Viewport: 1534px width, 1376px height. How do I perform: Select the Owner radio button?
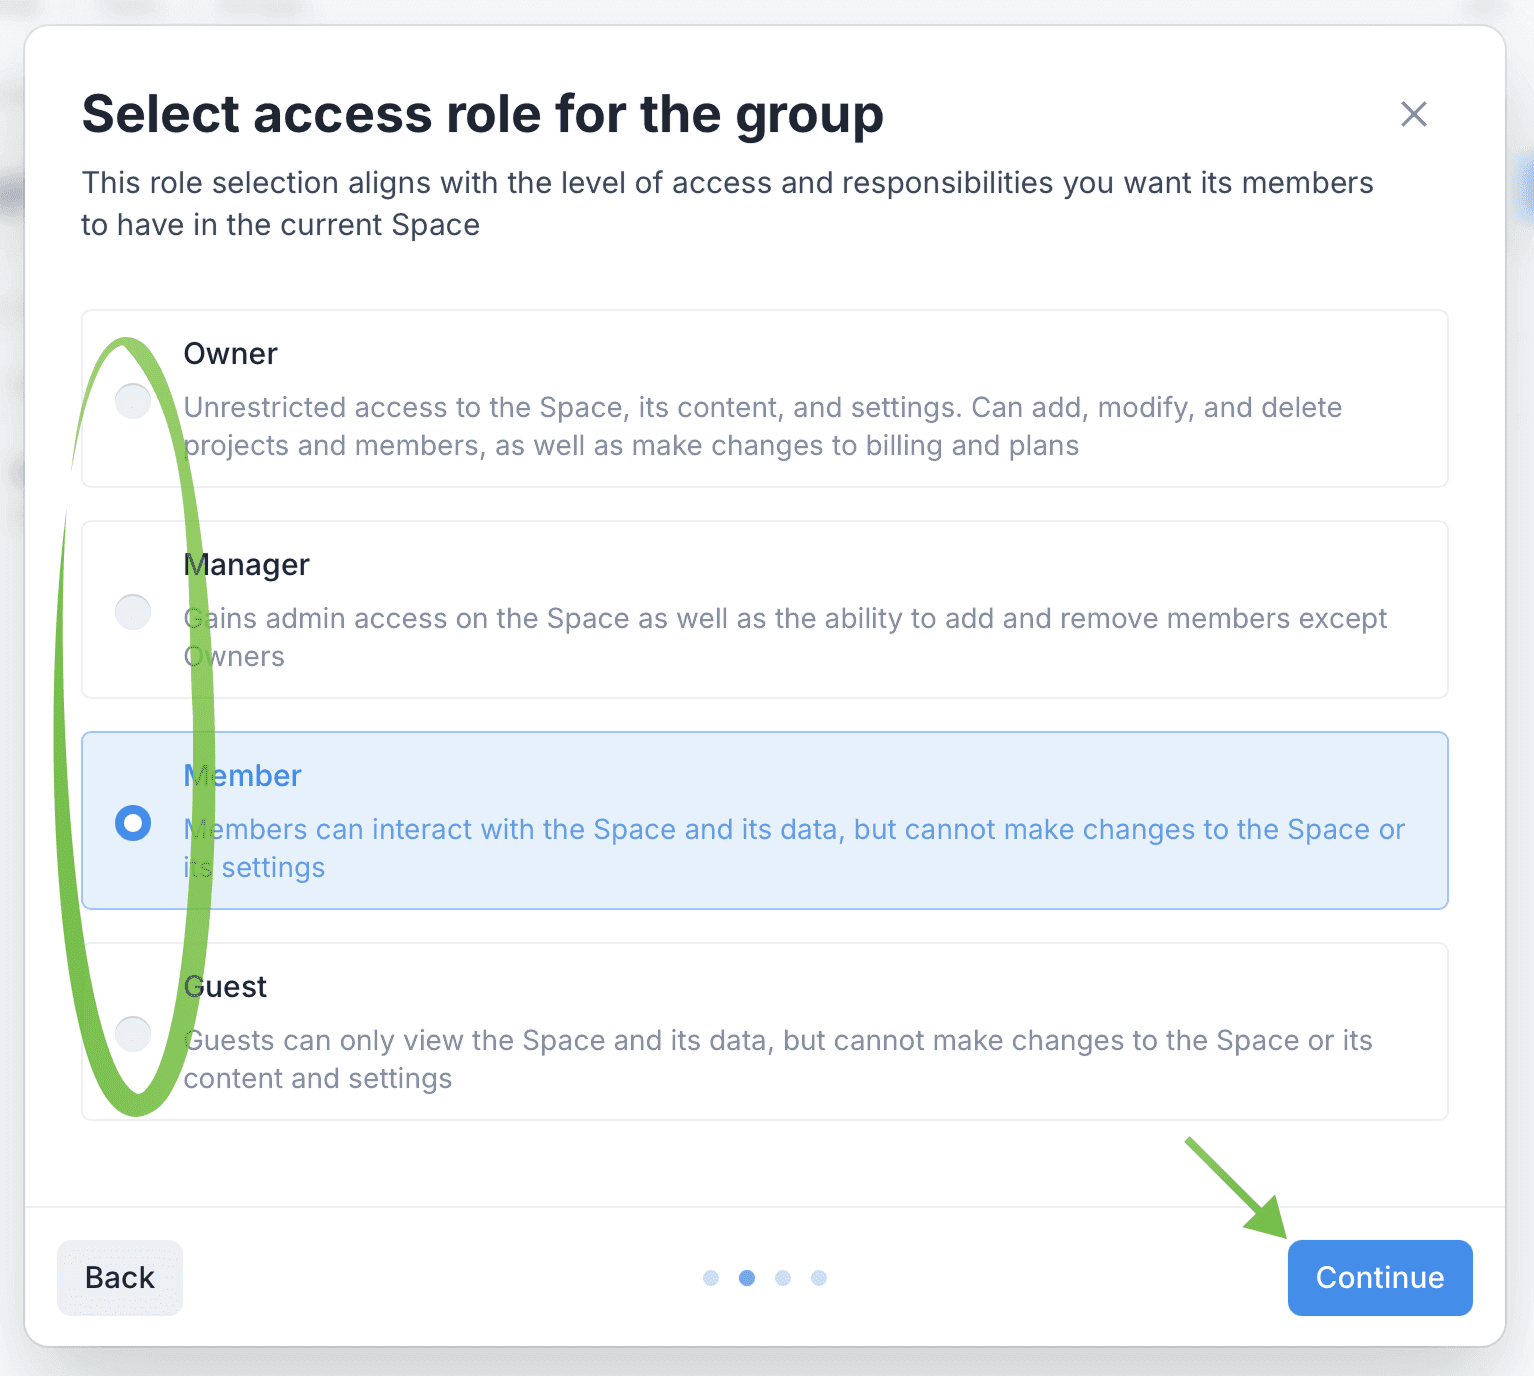pyautogui.click(x=133, y=400)
